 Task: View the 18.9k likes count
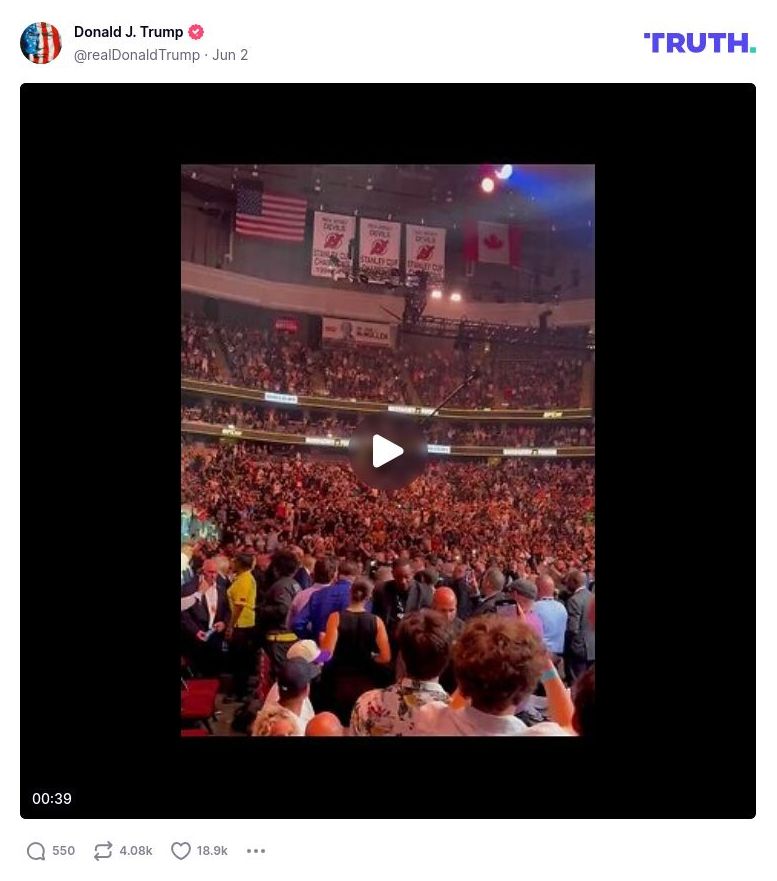point(212,851)
